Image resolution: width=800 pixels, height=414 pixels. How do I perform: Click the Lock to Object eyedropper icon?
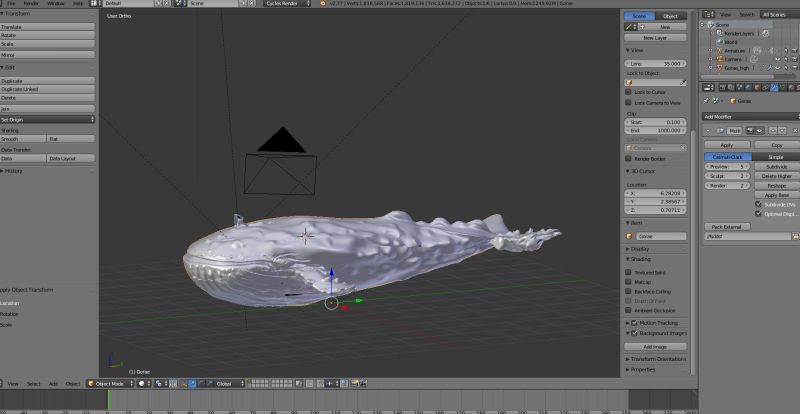click(x=683, y=82)
